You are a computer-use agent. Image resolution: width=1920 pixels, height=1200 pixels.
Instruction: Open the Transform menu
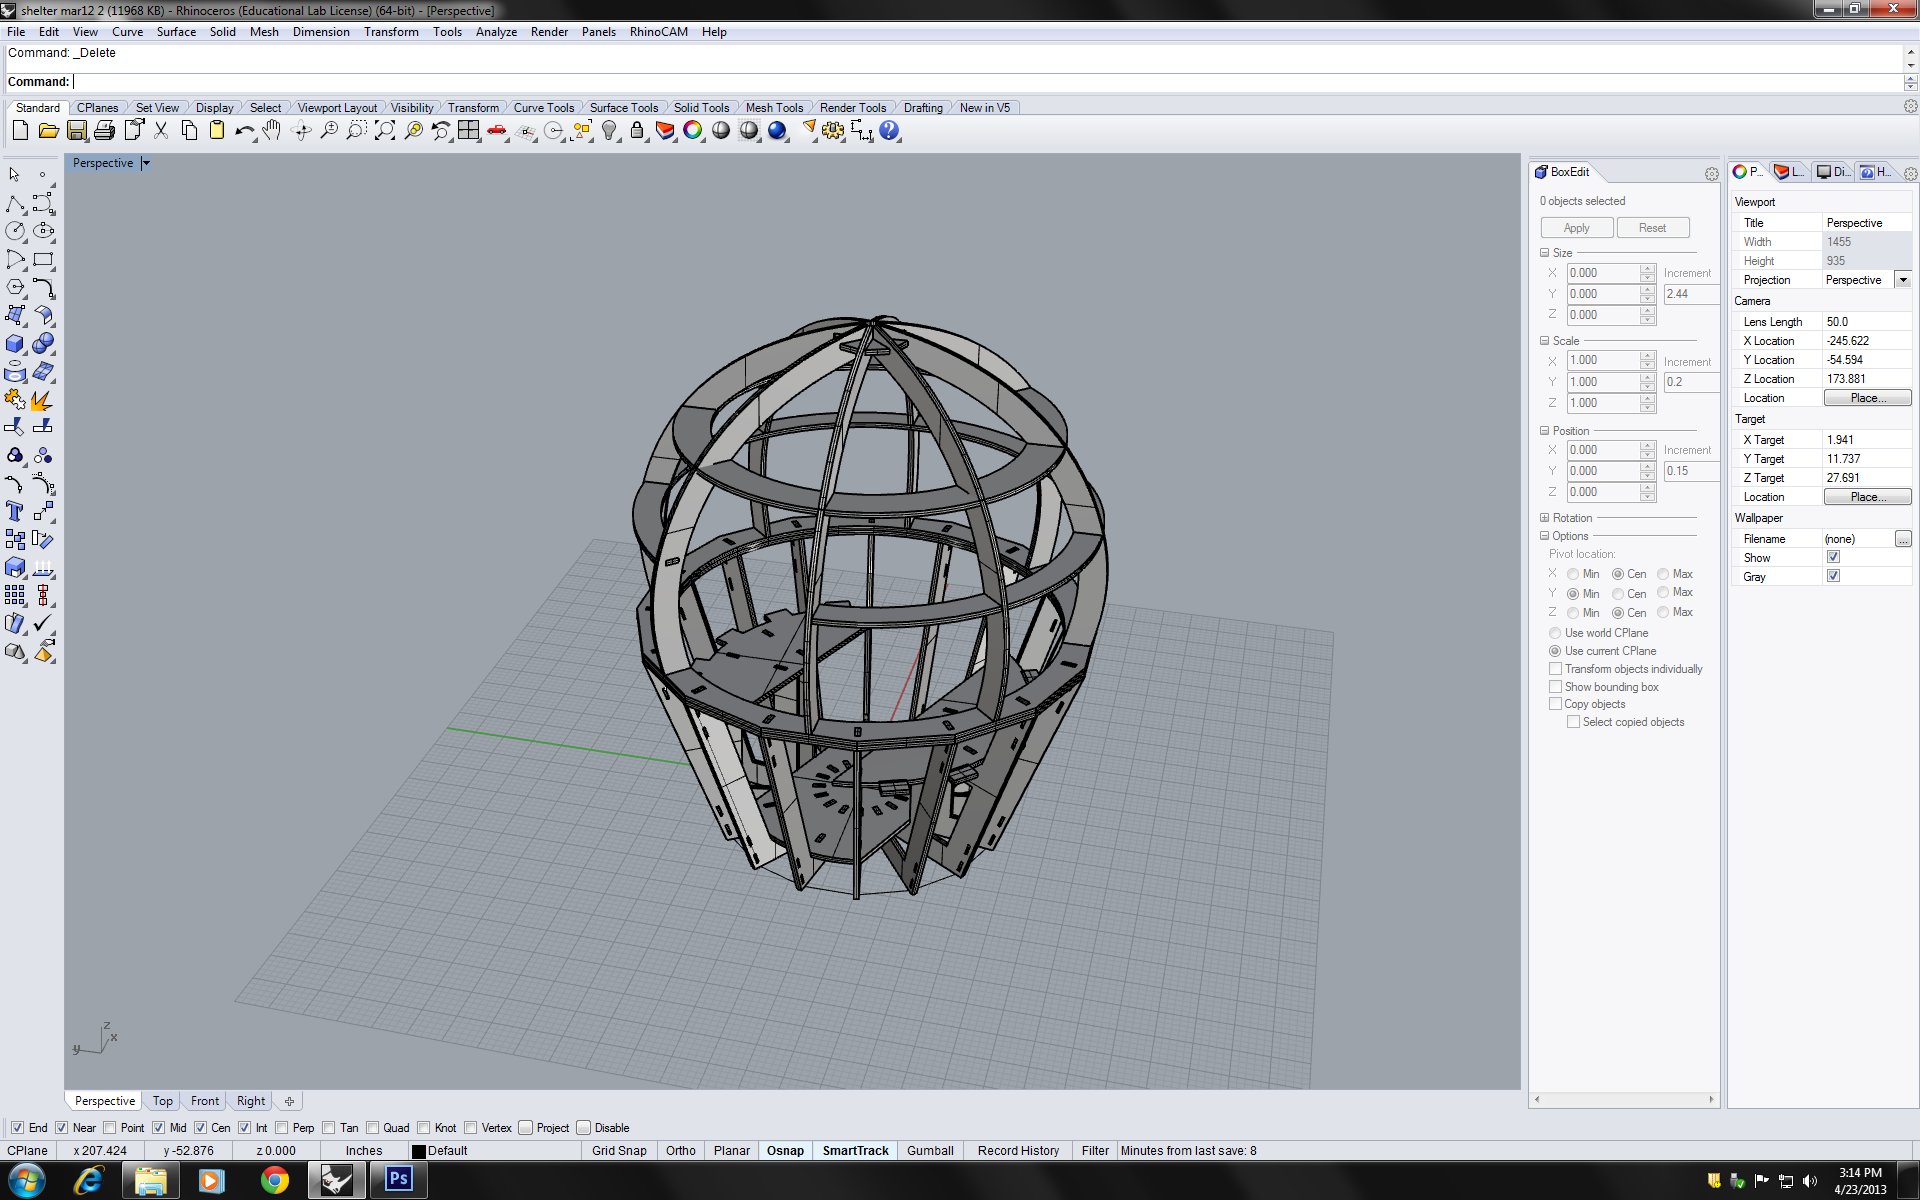point(391,32)
